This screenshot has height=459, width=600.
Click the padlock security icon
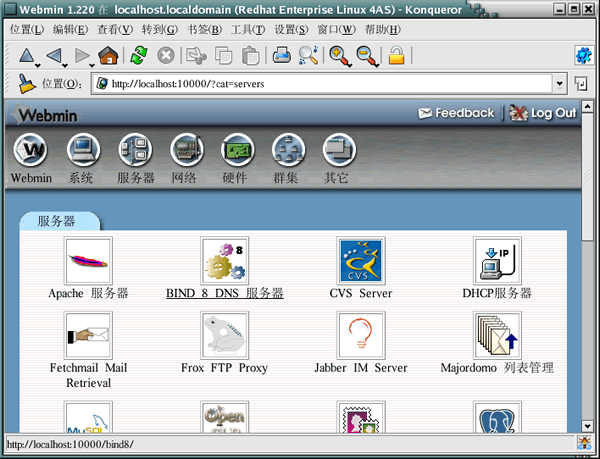click(396, 56)
